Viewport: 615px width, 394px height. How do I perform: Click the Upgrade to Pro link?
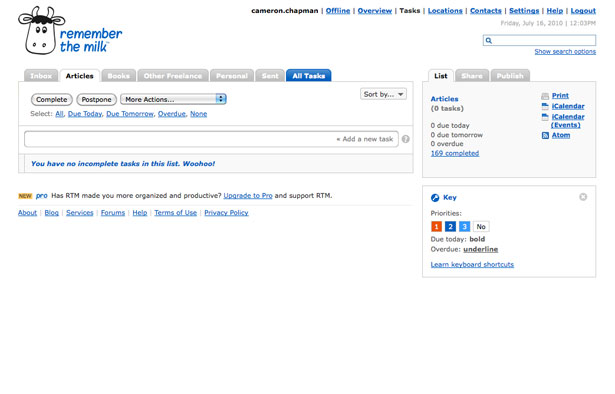tap(247, 196)
